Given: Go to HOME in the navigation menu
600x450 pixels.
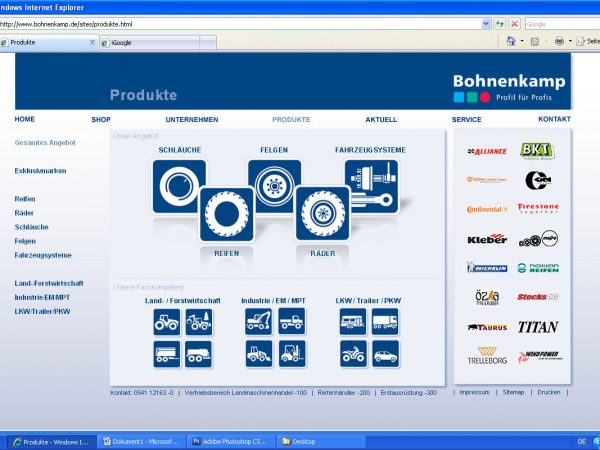Looking at the screenshot, I should point(25,119).
